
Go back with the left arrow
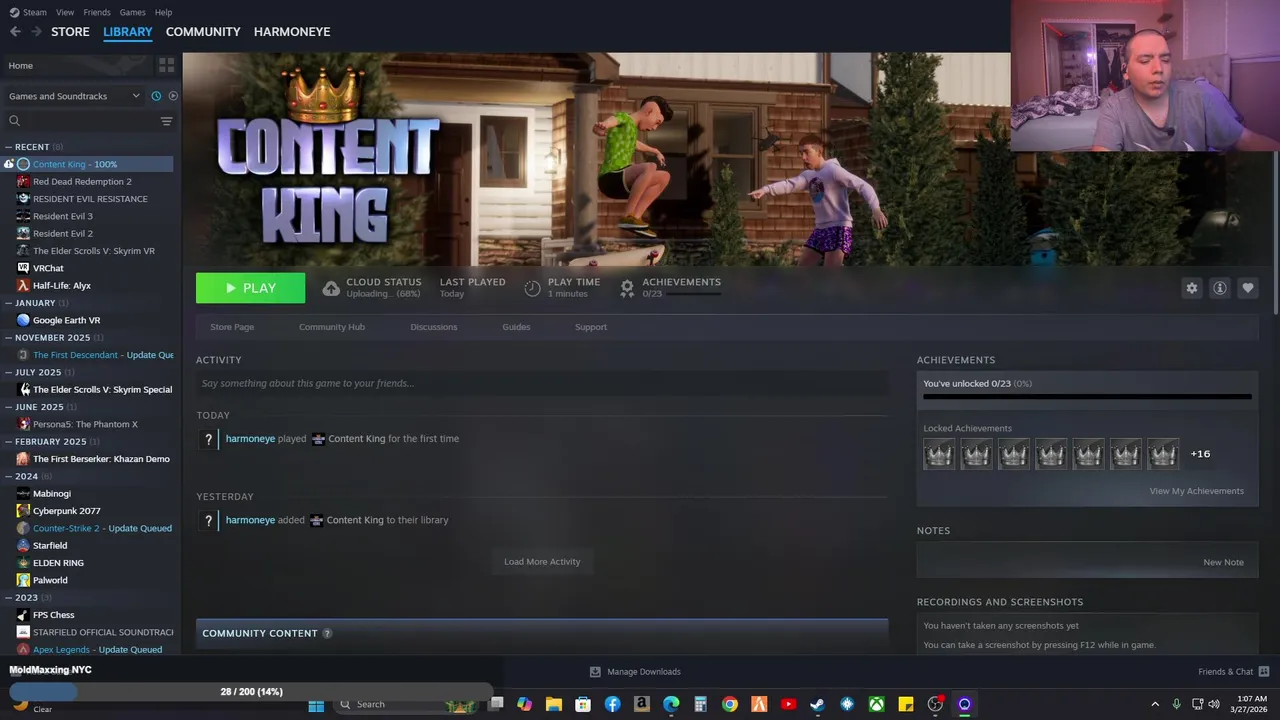(x=15, y=32)
